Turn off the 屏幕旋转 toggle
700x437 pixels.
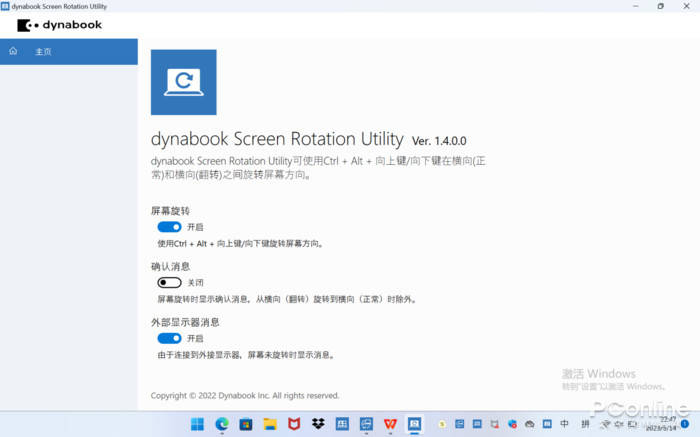pyautogui.click(x=169, y=227)
